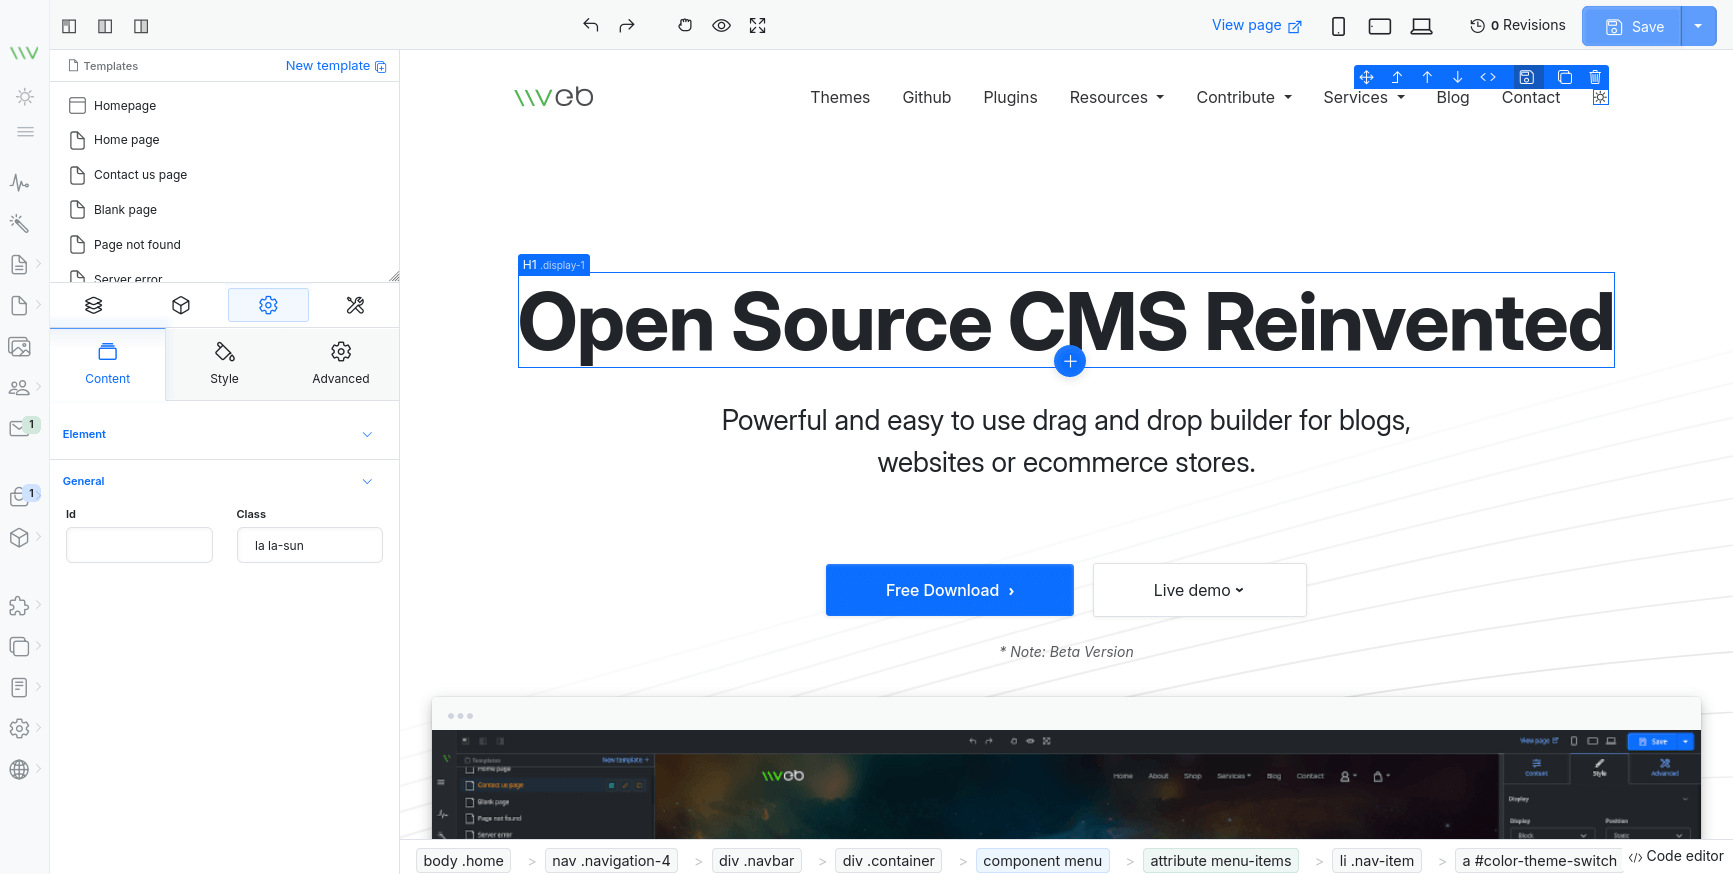Open the magic wand tool in sidebar

pyautogui.click(x=19, y=223)
